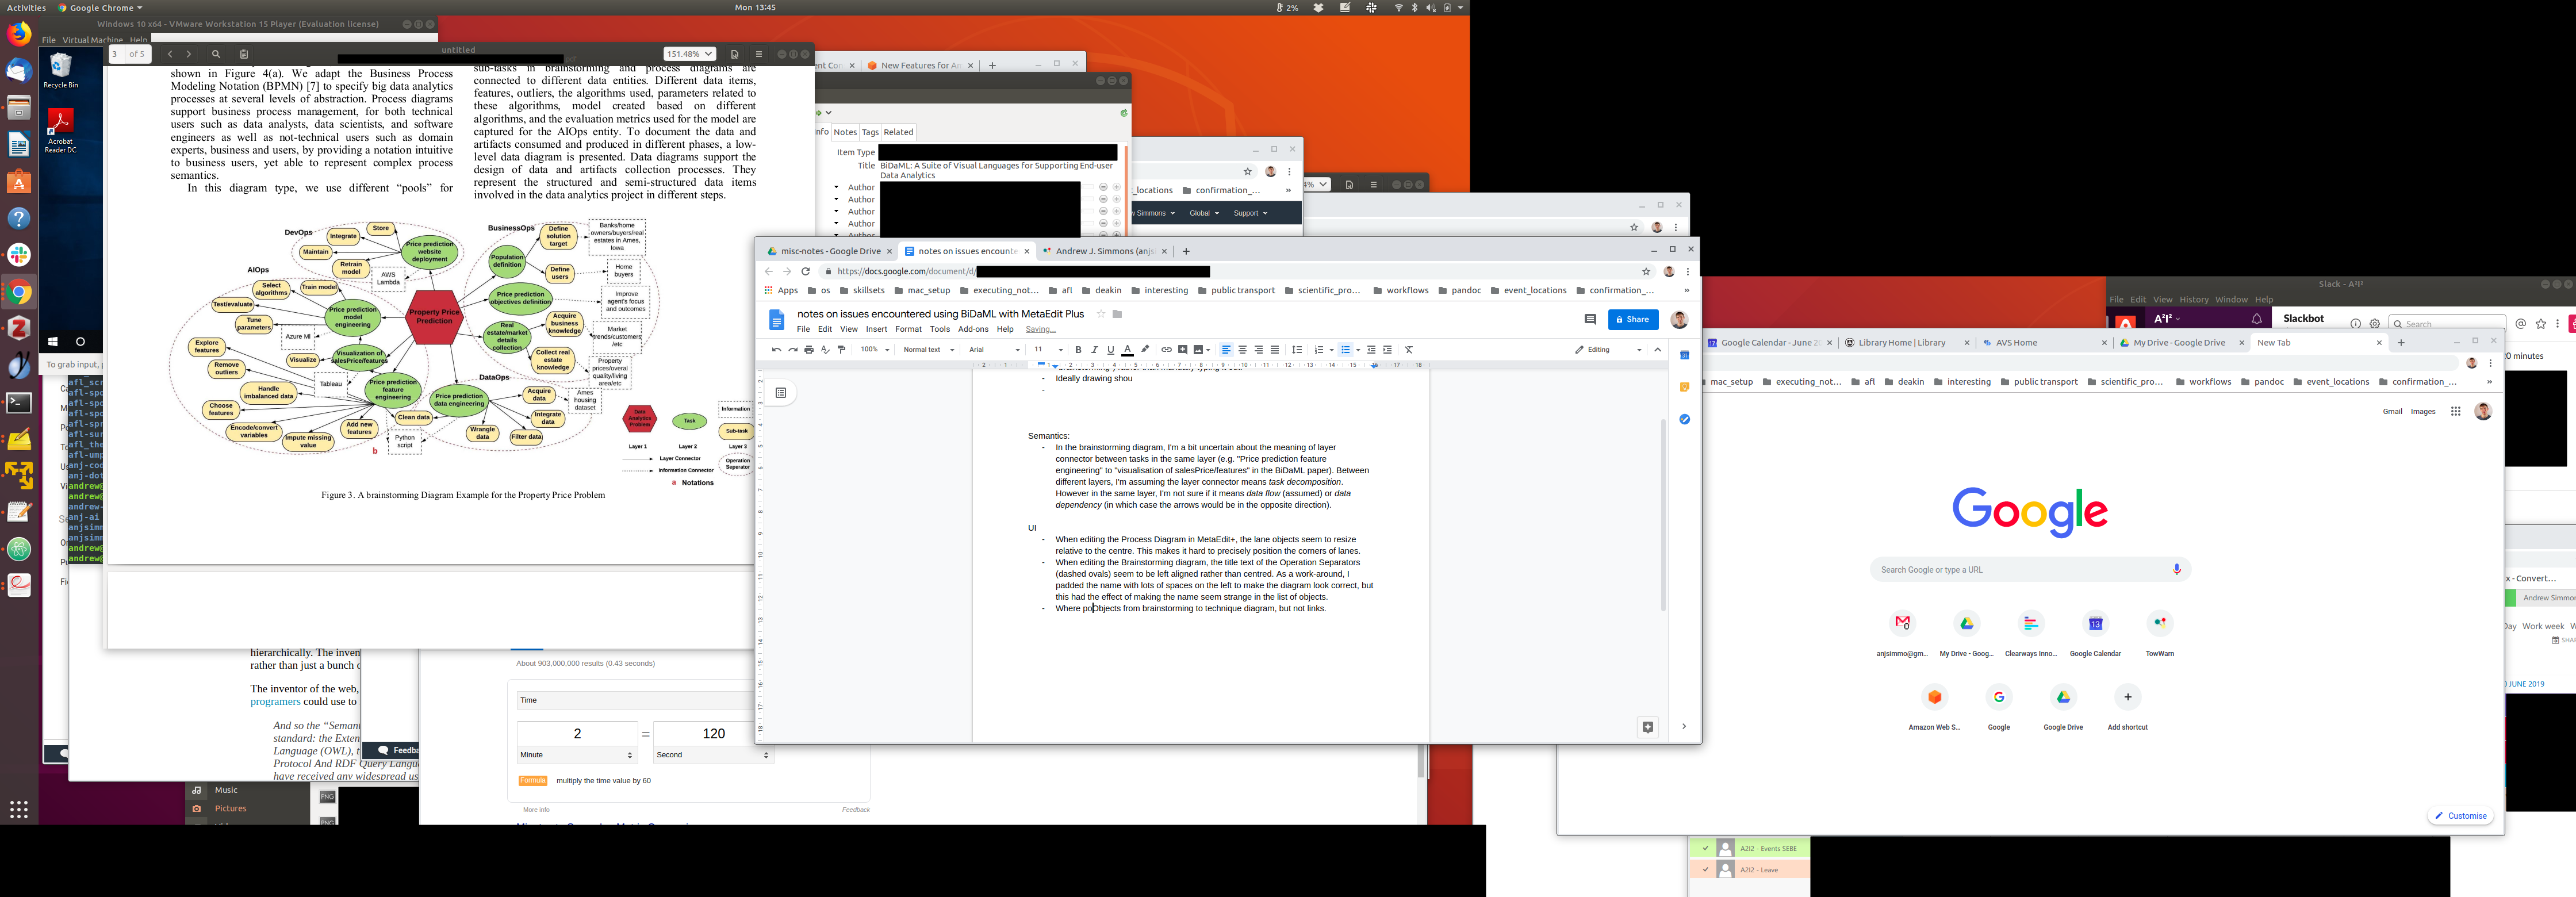Click the text color icon
The image size is (2576, 897).
click(x=1127, y=350)
